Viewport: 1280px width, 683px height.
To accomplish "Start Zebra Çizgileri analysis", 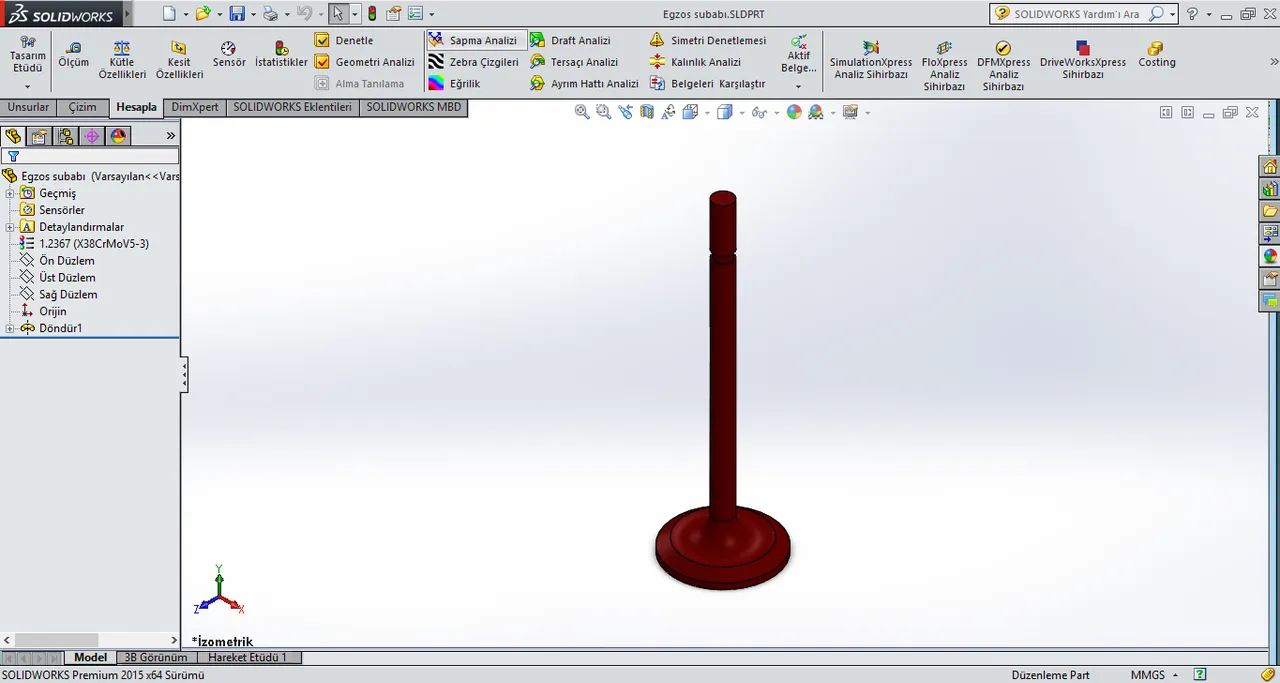I will [473, 62].
